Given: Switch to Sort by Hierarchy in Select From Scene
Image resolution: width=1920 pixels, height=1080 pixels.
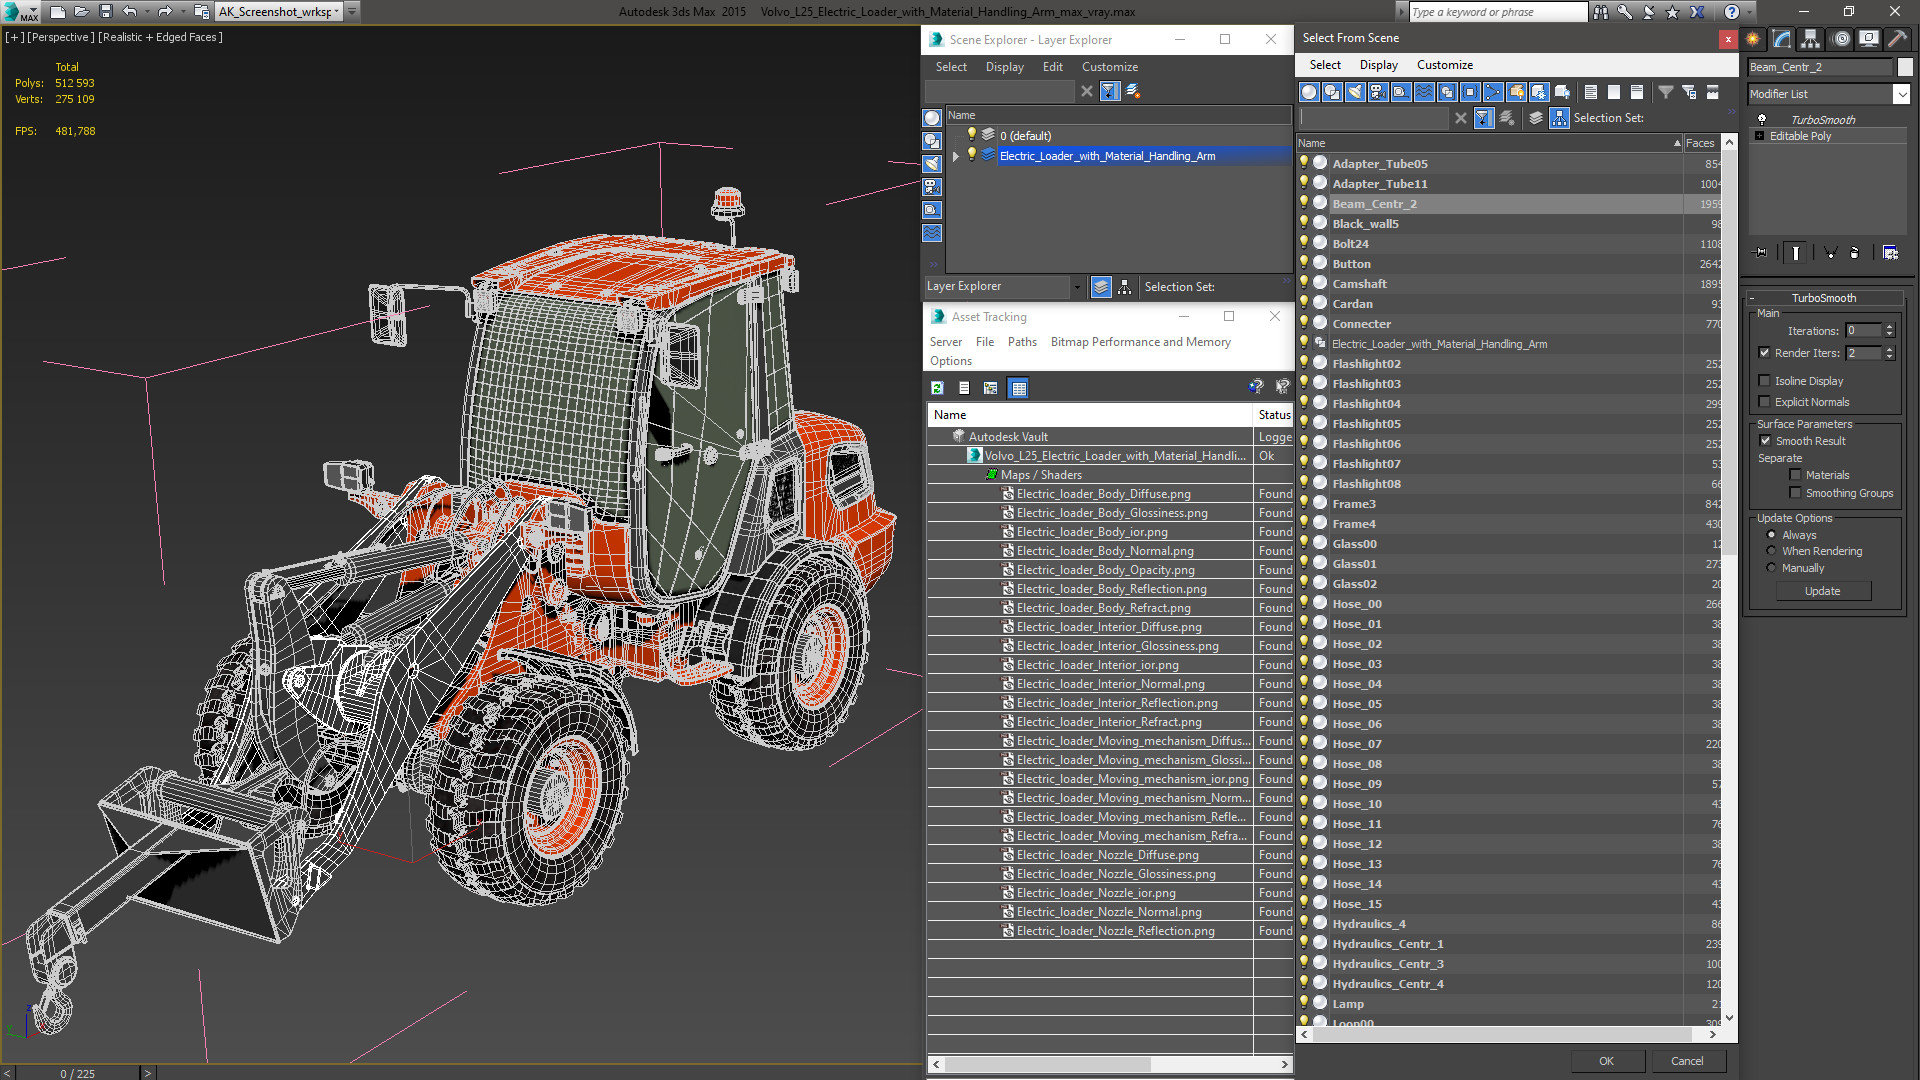Looking at the screenshot, I should coord(1559,118).
